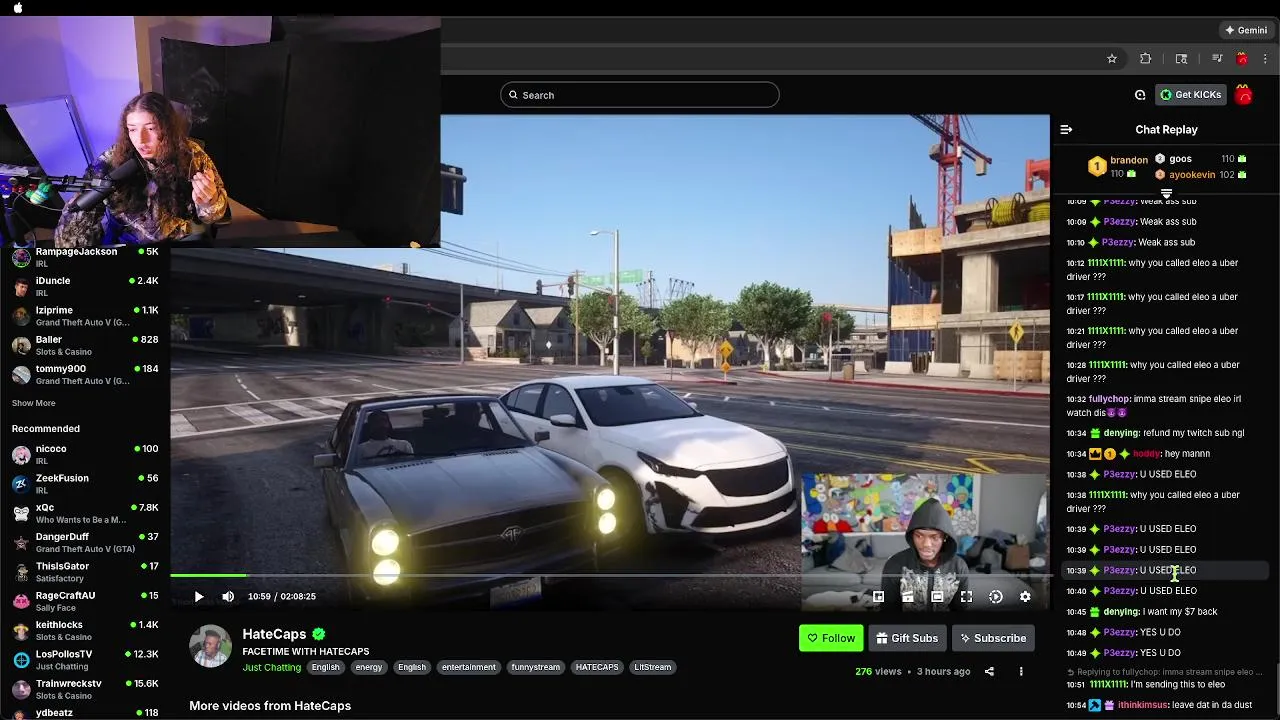Mute the video player volume
This screenshot has width=1280, height=720.
228,597
